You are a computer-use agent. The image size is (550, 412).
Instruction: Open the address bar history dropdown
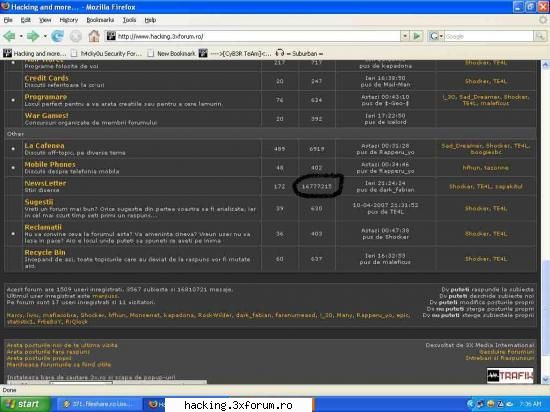405,36
